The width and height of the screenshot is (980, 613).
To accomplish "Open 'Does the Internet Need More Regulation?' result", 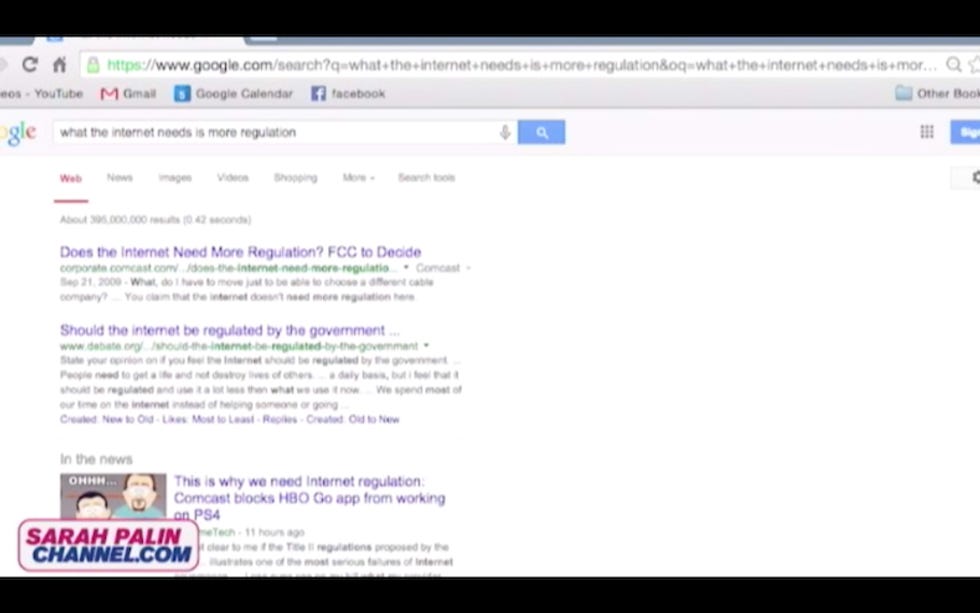I will [x=241, y=252].
